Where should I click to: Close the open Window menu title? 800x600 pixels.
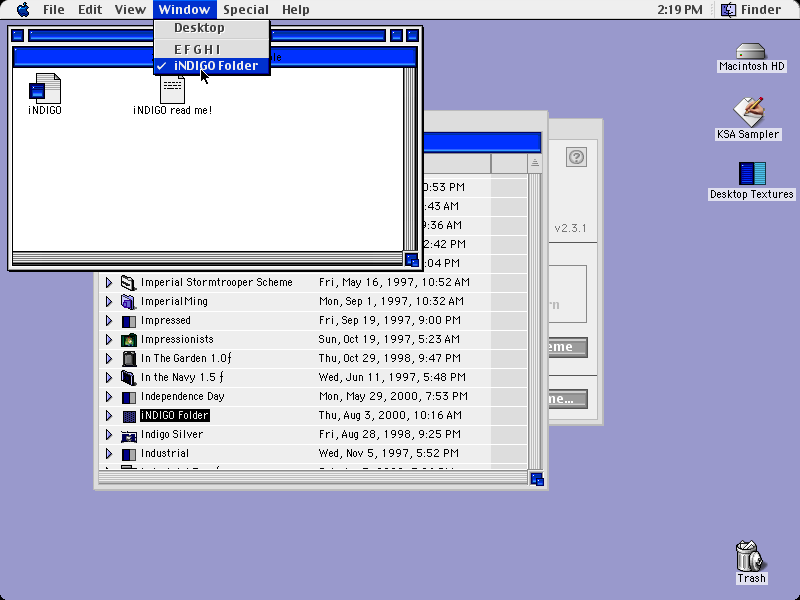(x=184, y=10)
